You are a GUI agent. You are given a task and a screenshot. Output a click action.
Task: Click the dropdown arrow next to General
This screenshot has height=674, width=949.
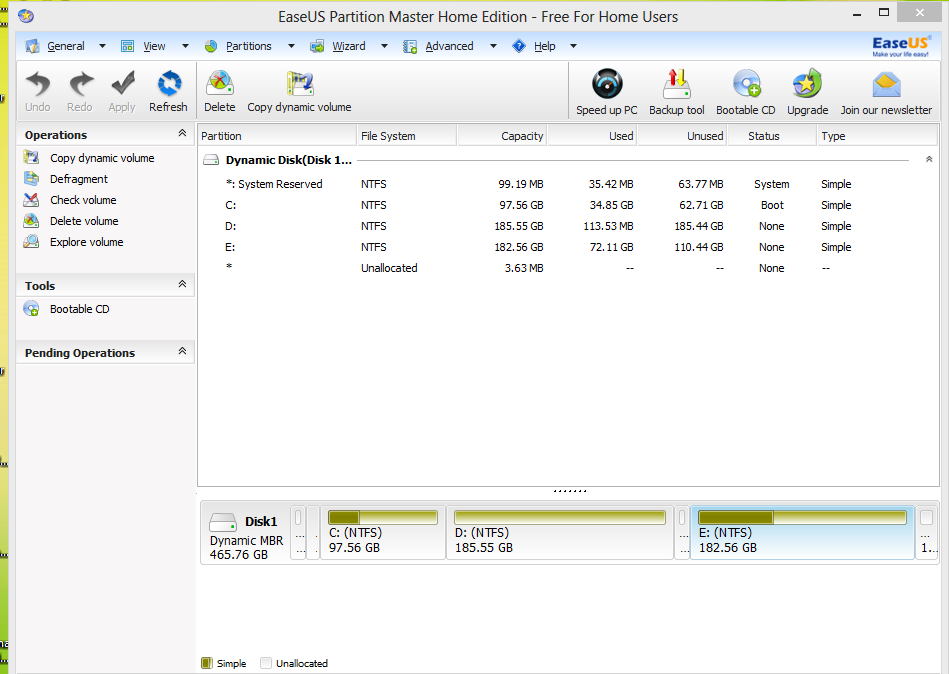[102, 46]
